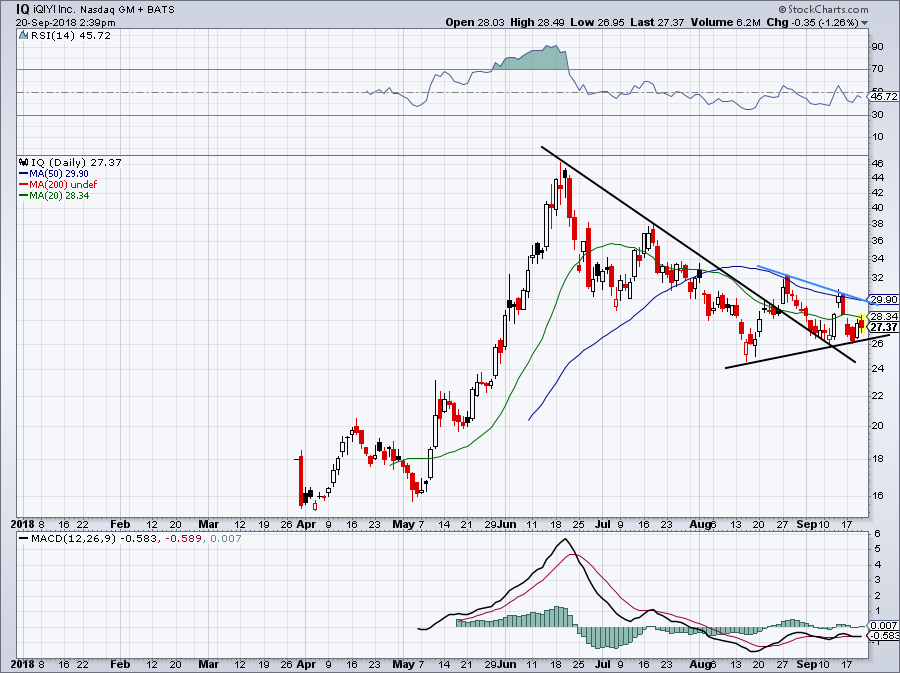Screen dimensions: 900x673
Task: Click the RSI(14) 45.72 legend label
Action: [71, 36]
